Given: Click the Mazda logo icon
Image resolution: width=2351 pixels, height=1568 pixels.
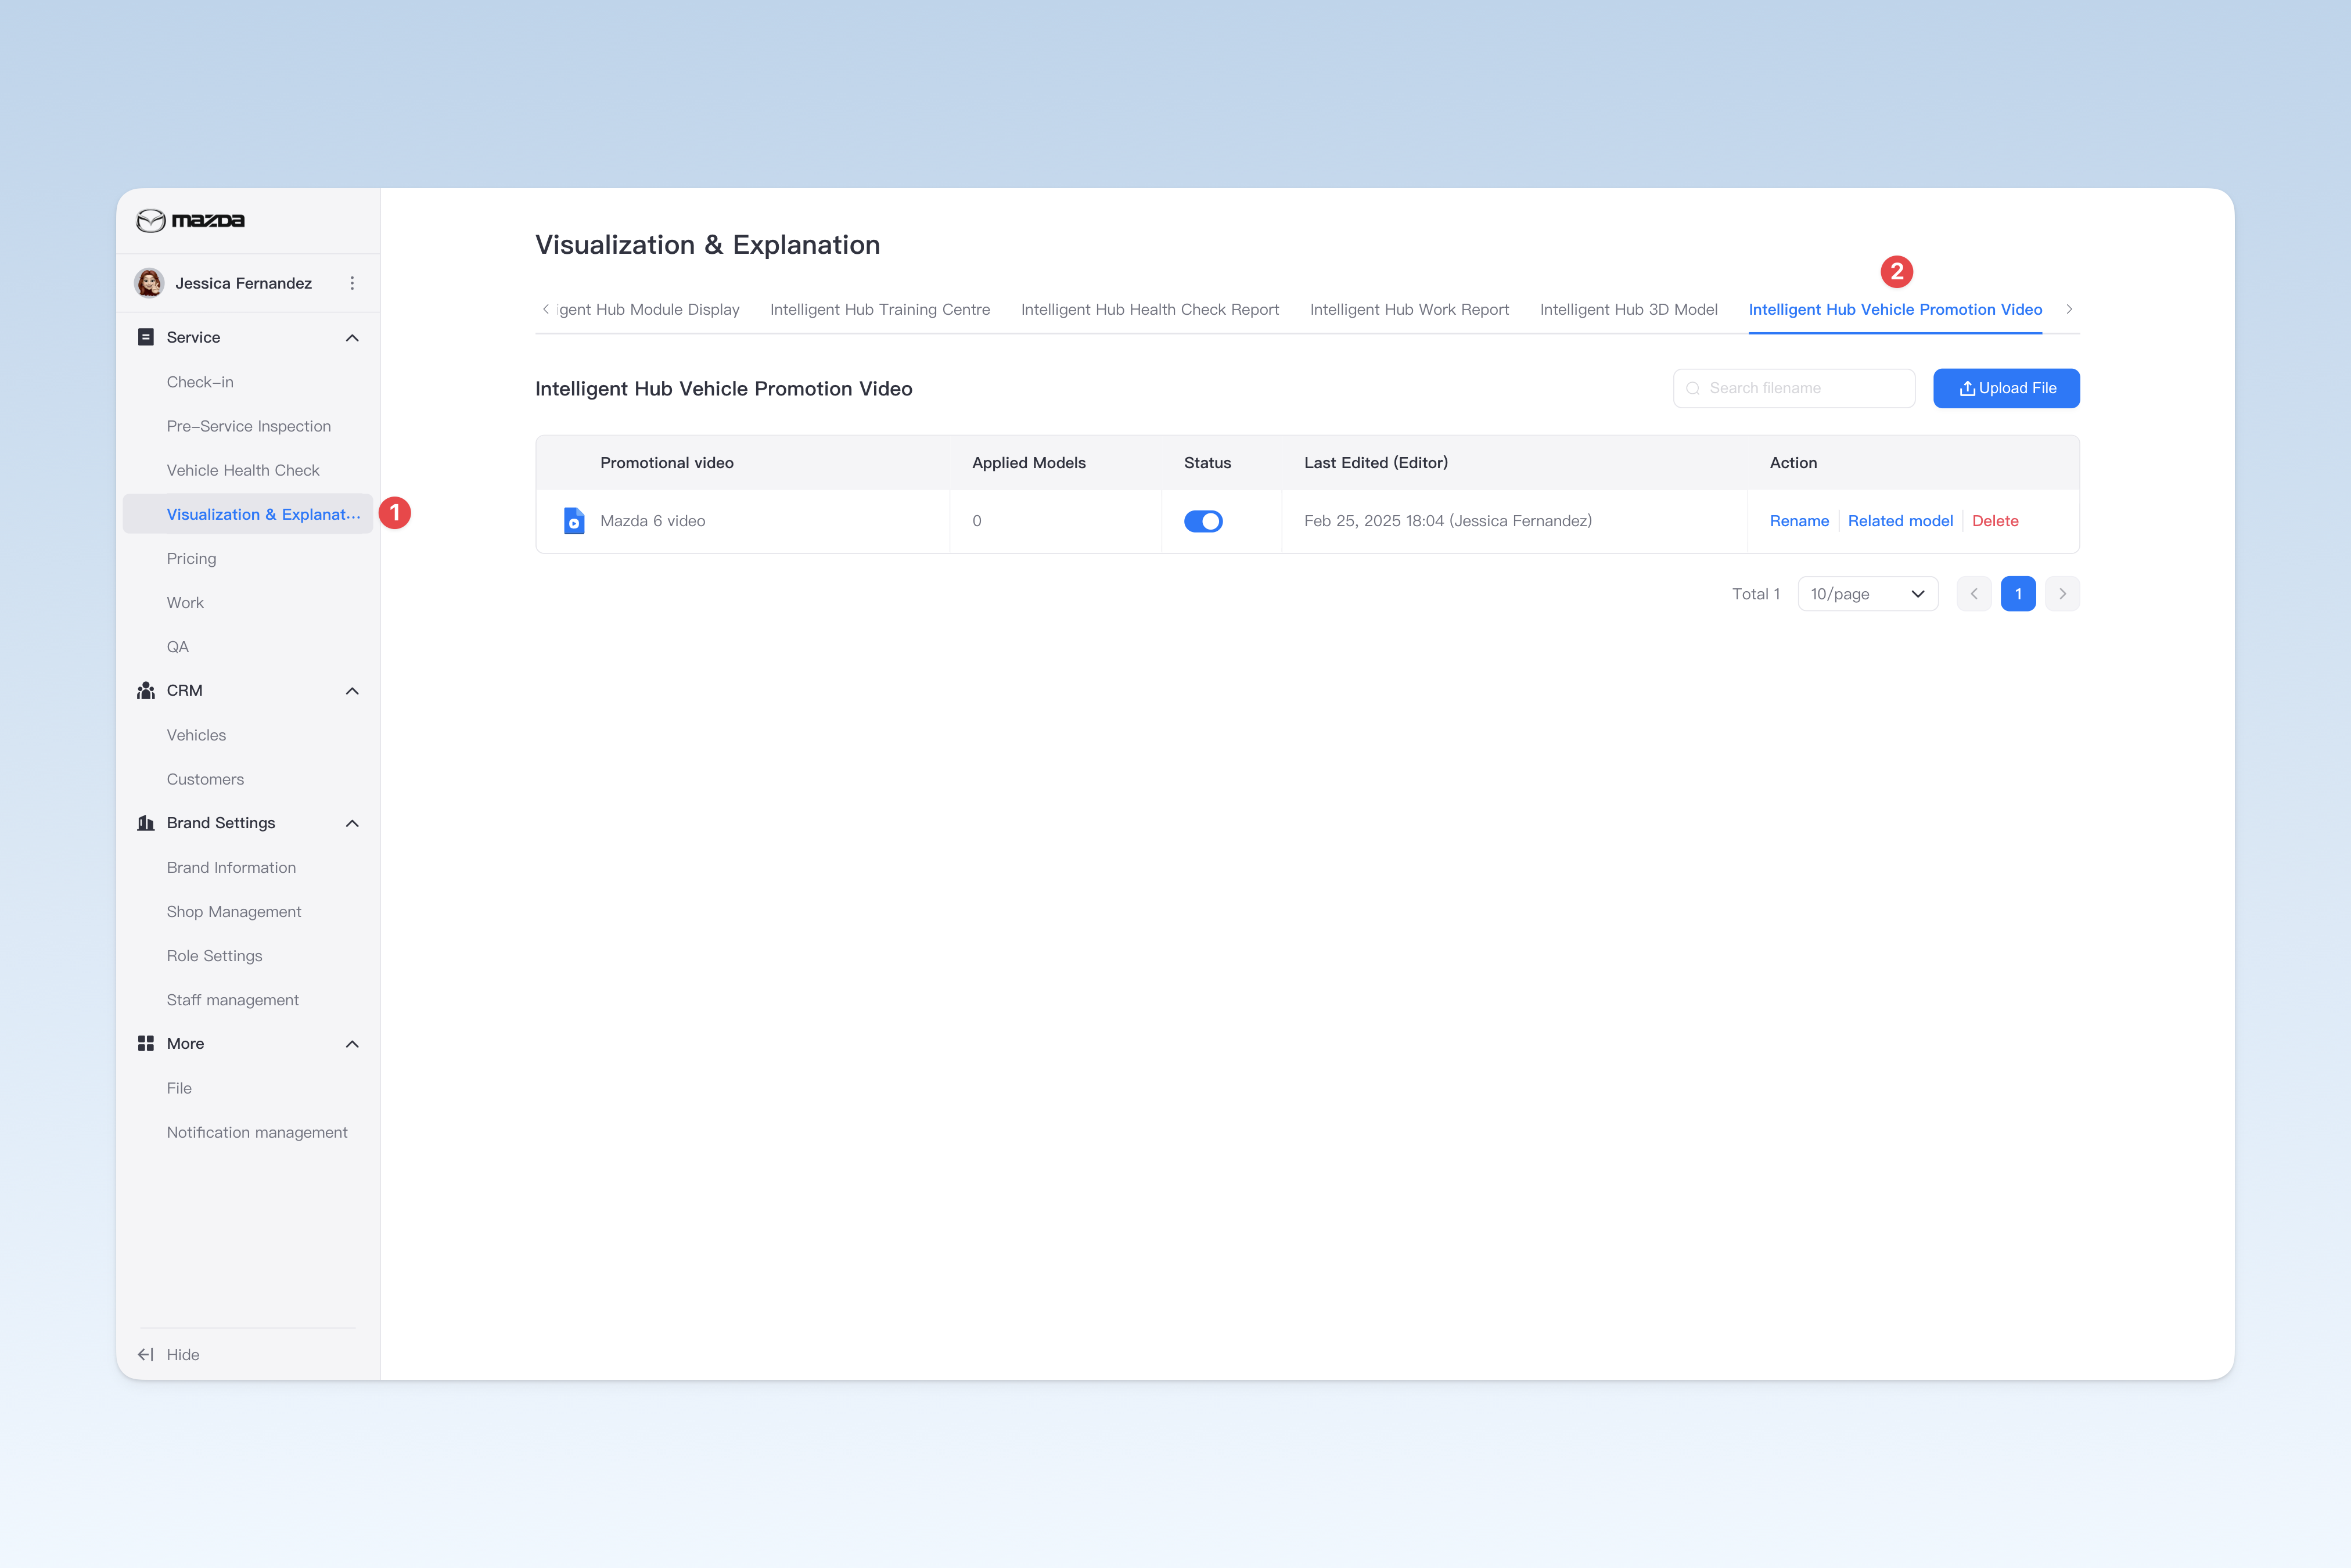Looking at the screenshot, I should point(150,220).
